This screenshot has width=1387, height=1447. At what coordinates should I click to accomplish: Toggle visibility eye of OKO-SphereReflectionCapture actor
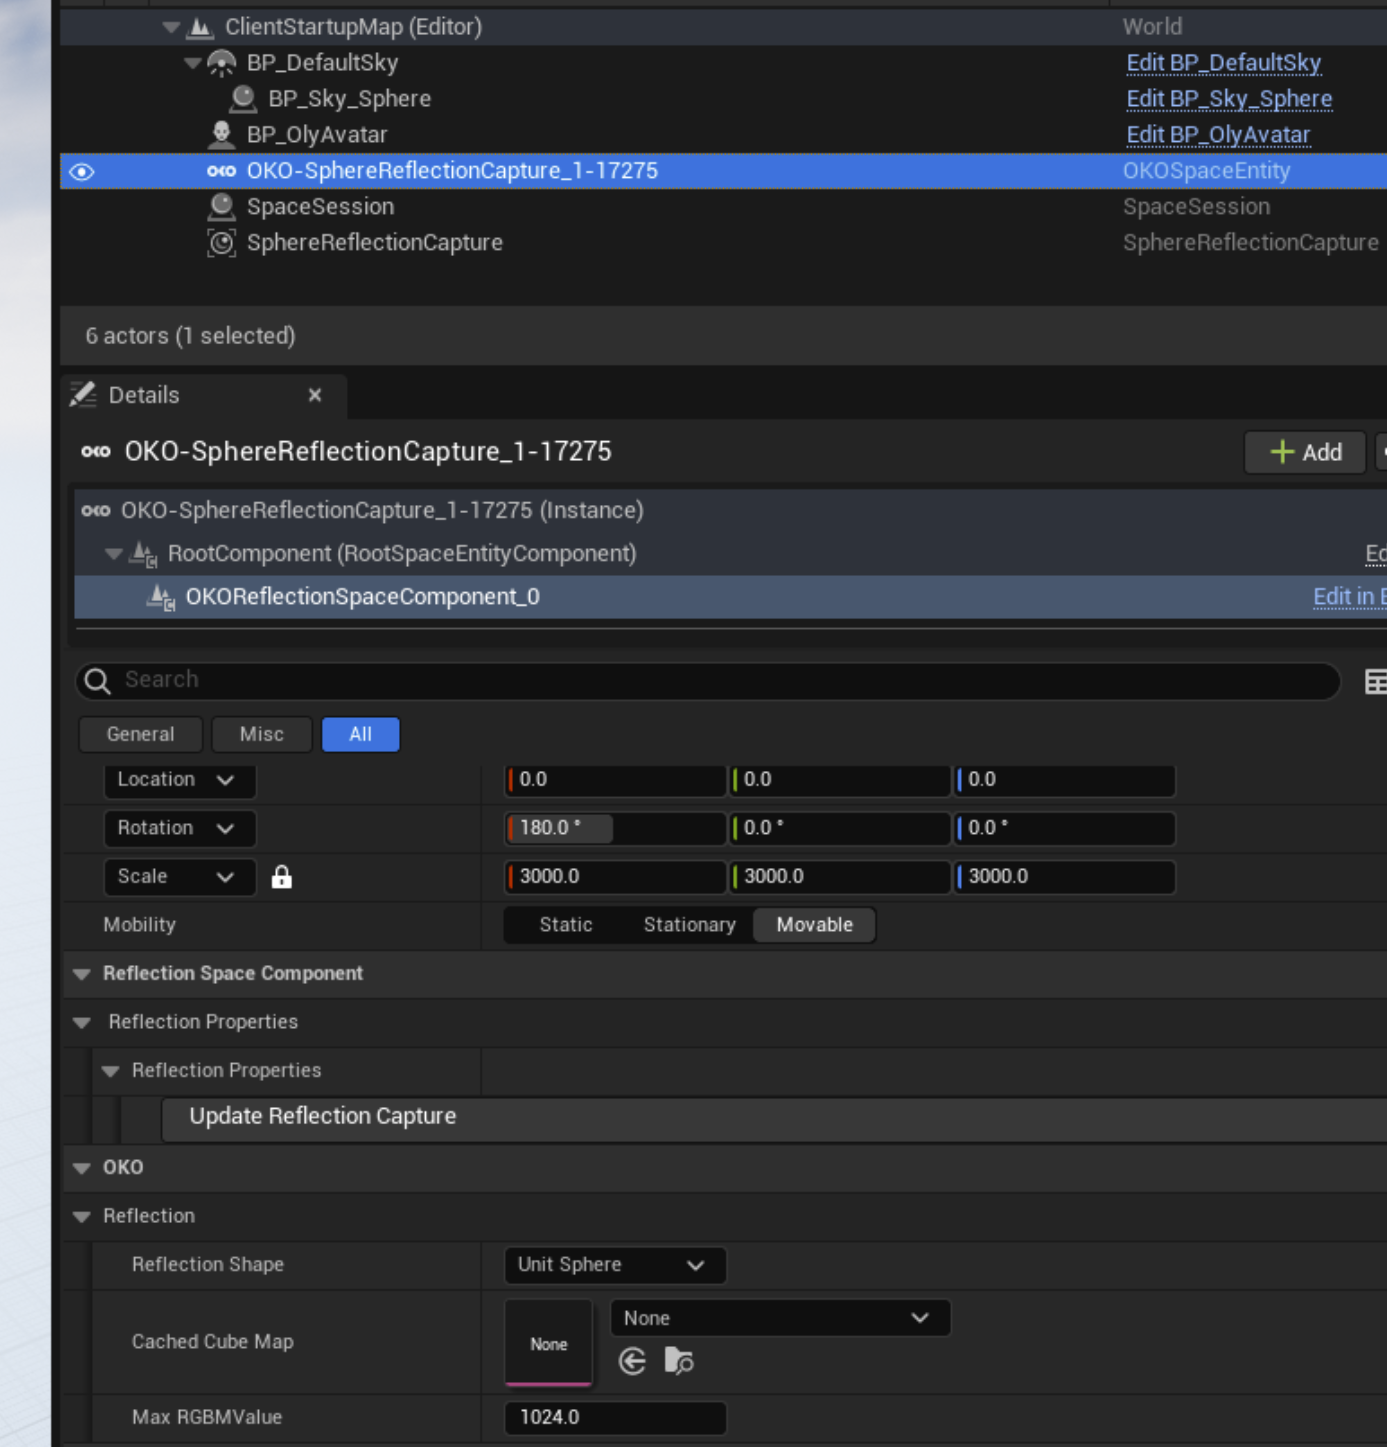82,172
